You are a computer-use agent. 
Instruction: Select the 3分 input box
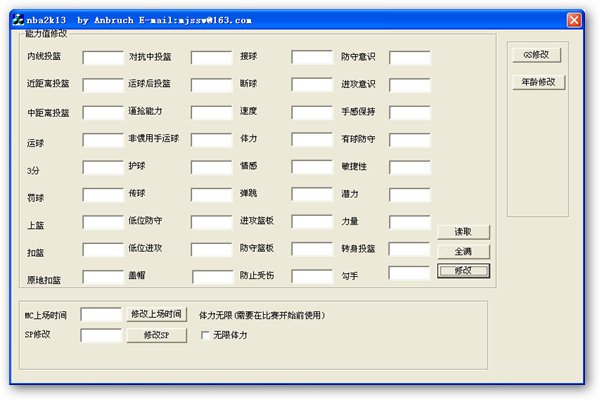pos(103,168)
